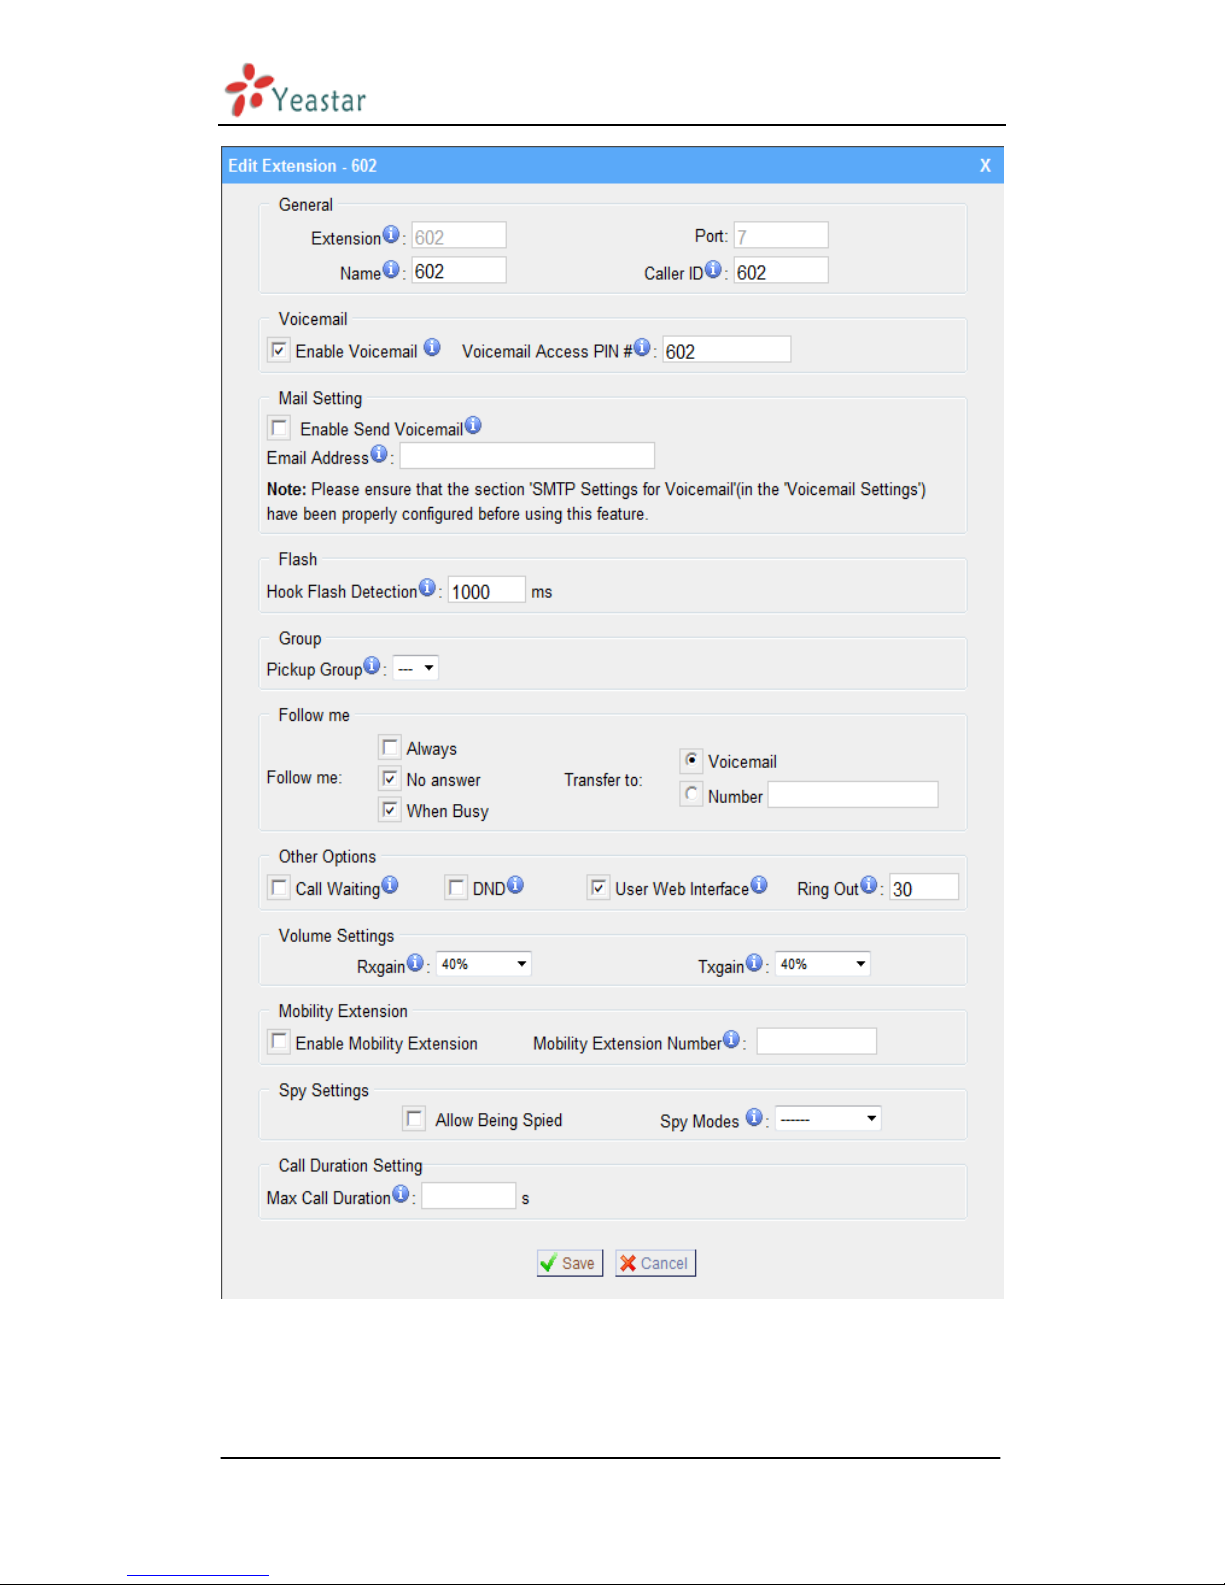Close the Edit Extension dialog with X
The width and height of the screenshot is (1225, 1585).
pos(985,166)
